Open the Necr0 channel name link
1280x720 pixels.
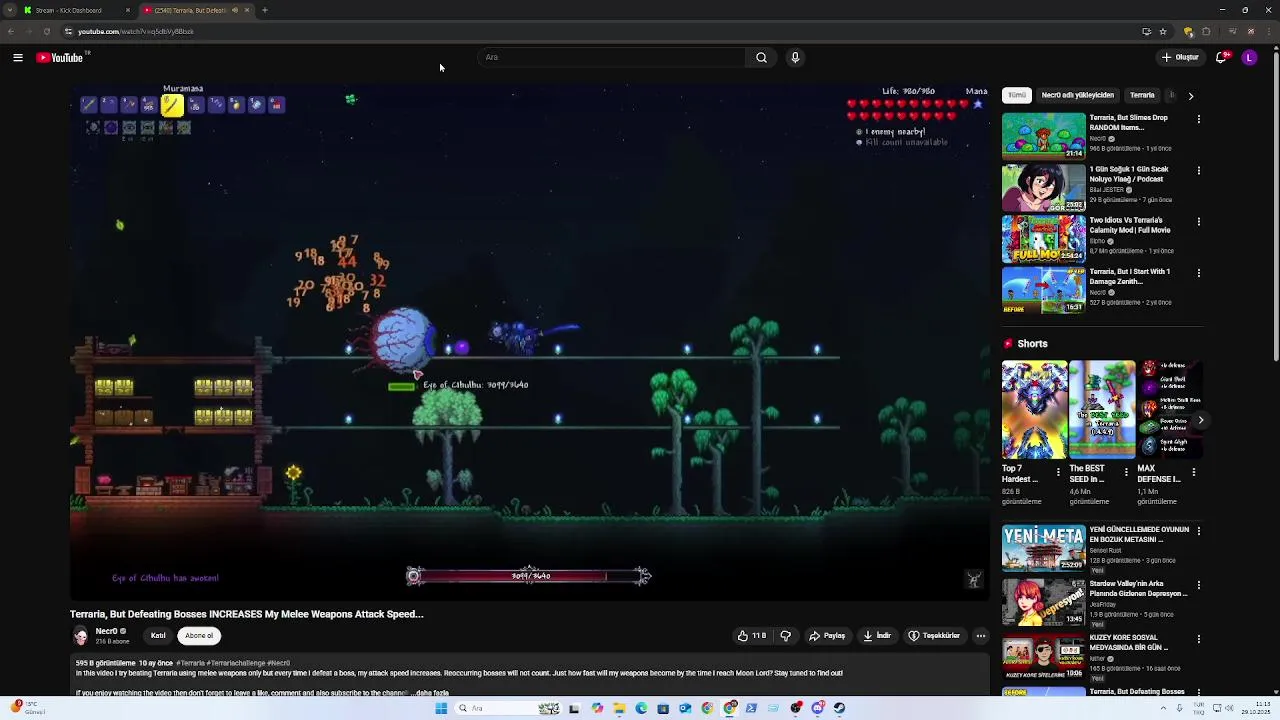(106, 632)
